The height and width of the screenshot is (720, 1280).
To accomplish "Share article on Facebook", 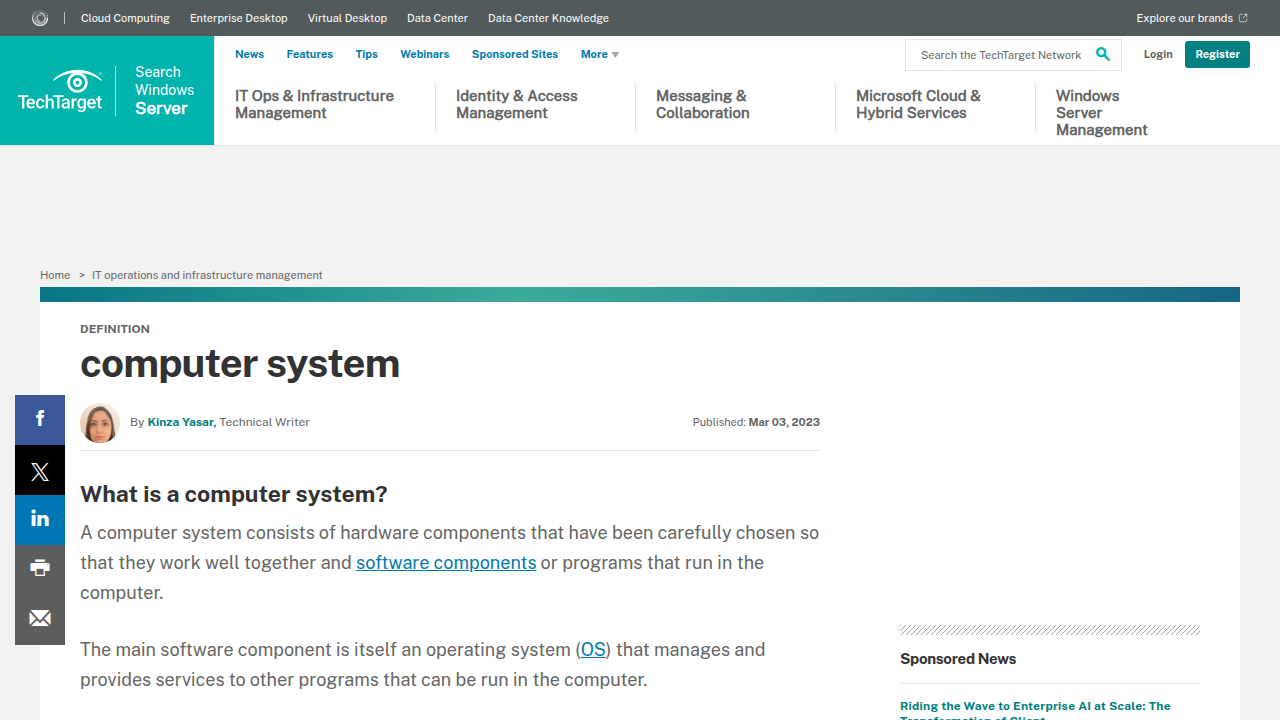I will click(x=40, y=419).
